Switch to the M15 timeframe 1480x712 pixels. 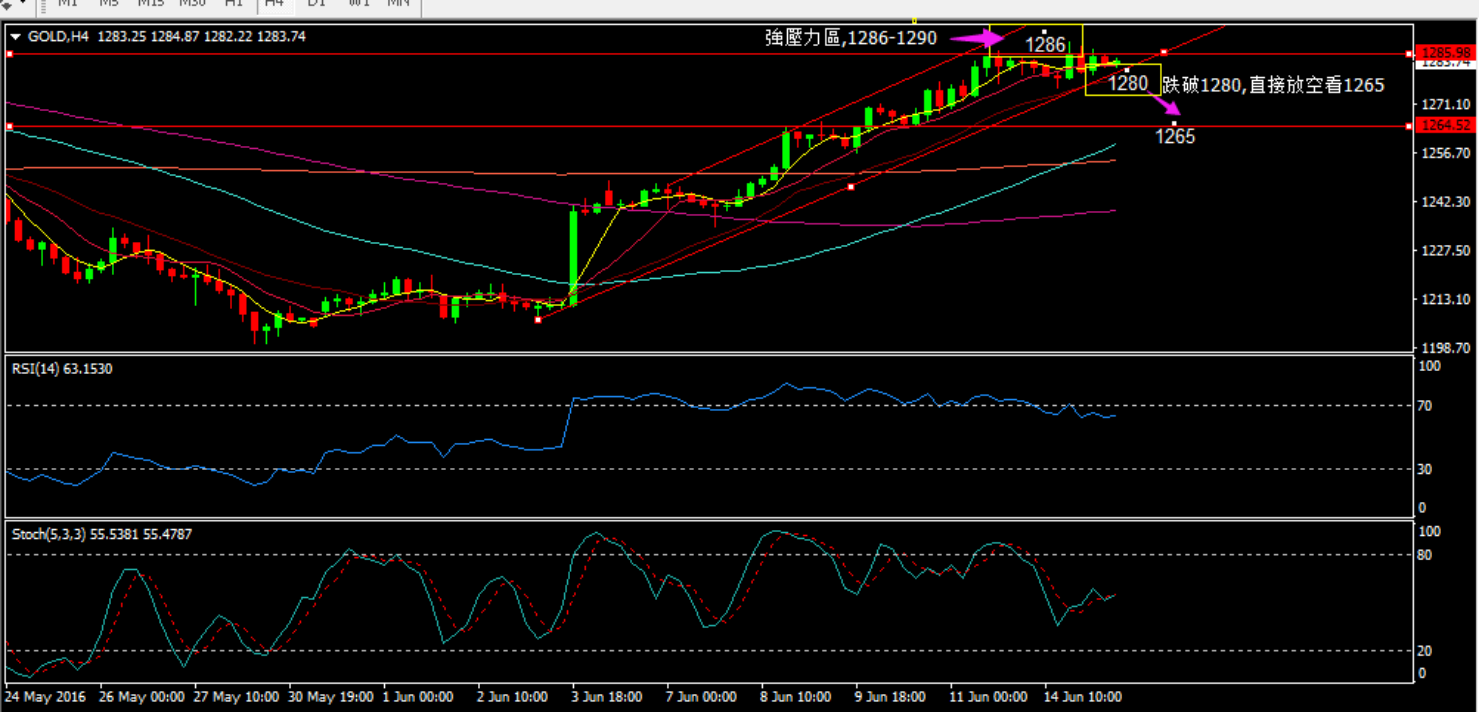coord(151,4)
